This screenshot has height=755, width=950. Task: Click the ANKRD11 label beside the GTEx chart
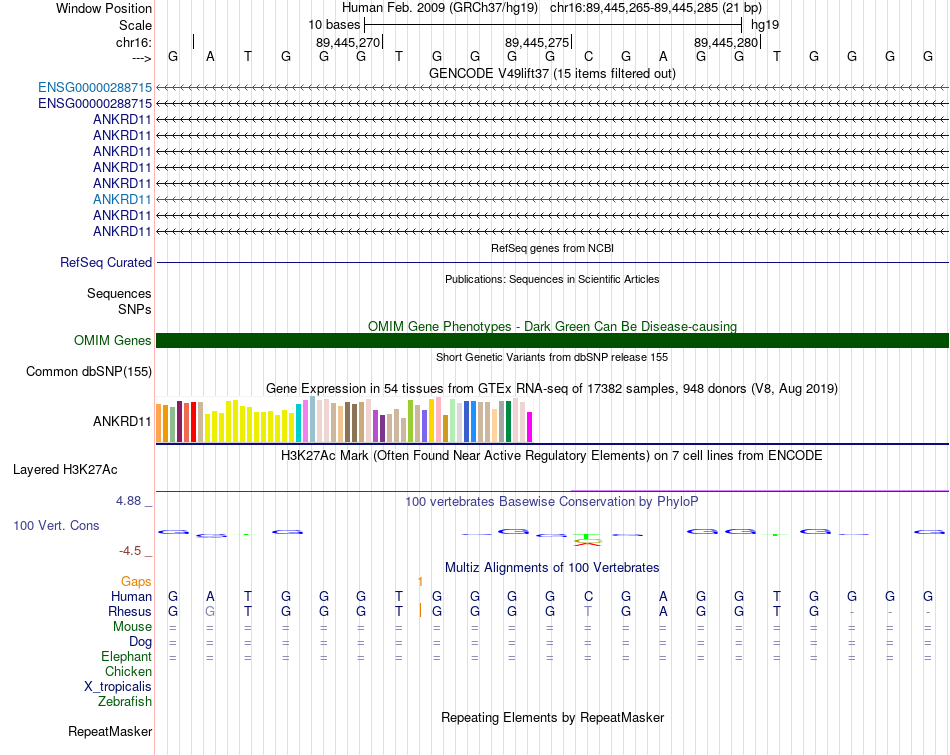[122, 421]
